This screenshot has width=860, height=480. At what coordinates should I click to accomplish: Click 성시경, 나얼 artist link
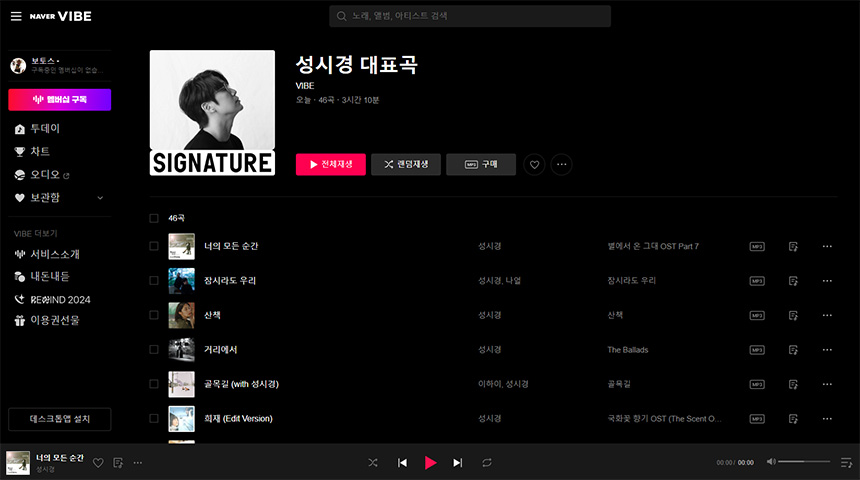[499, 281]
